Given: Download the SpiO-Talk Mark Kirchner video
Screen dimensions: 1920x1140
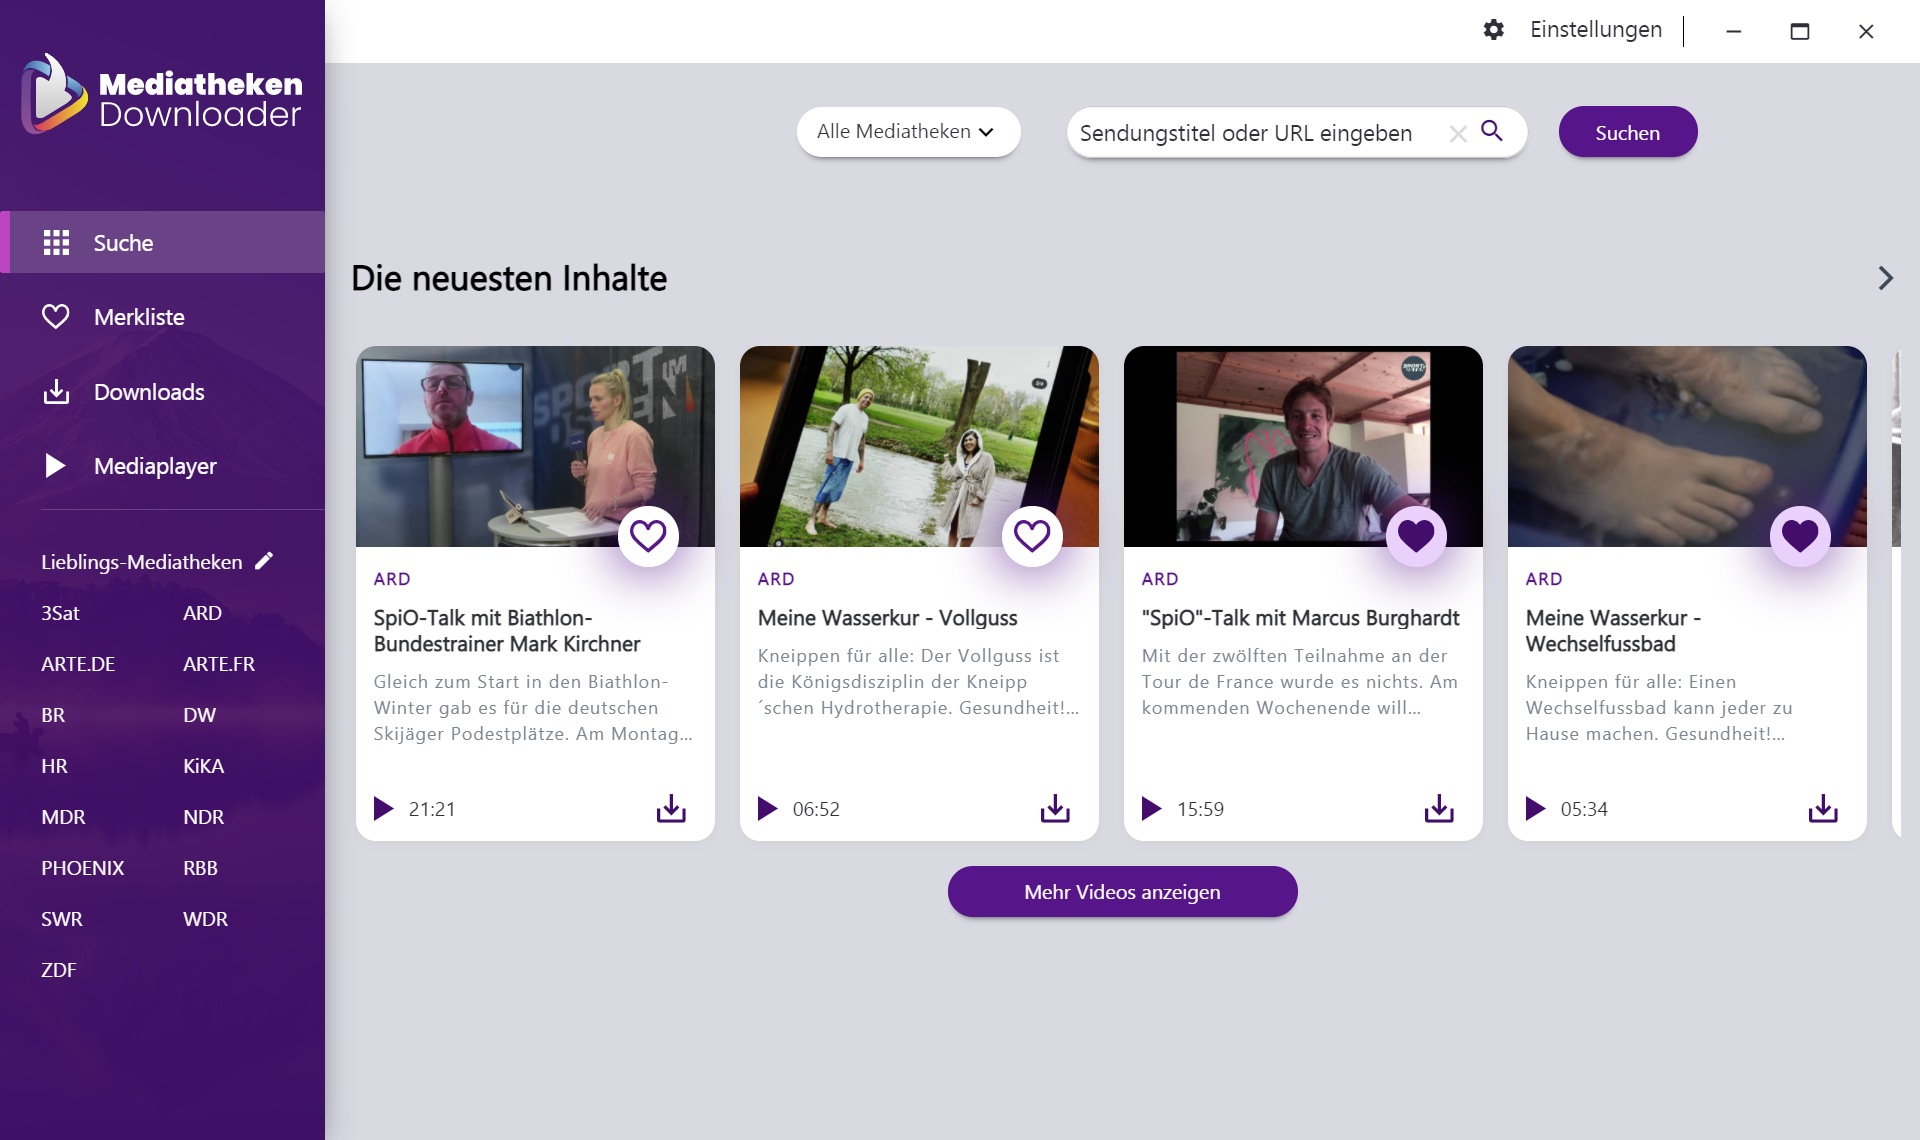Looking at the screenshot, I should pos(671,808).
